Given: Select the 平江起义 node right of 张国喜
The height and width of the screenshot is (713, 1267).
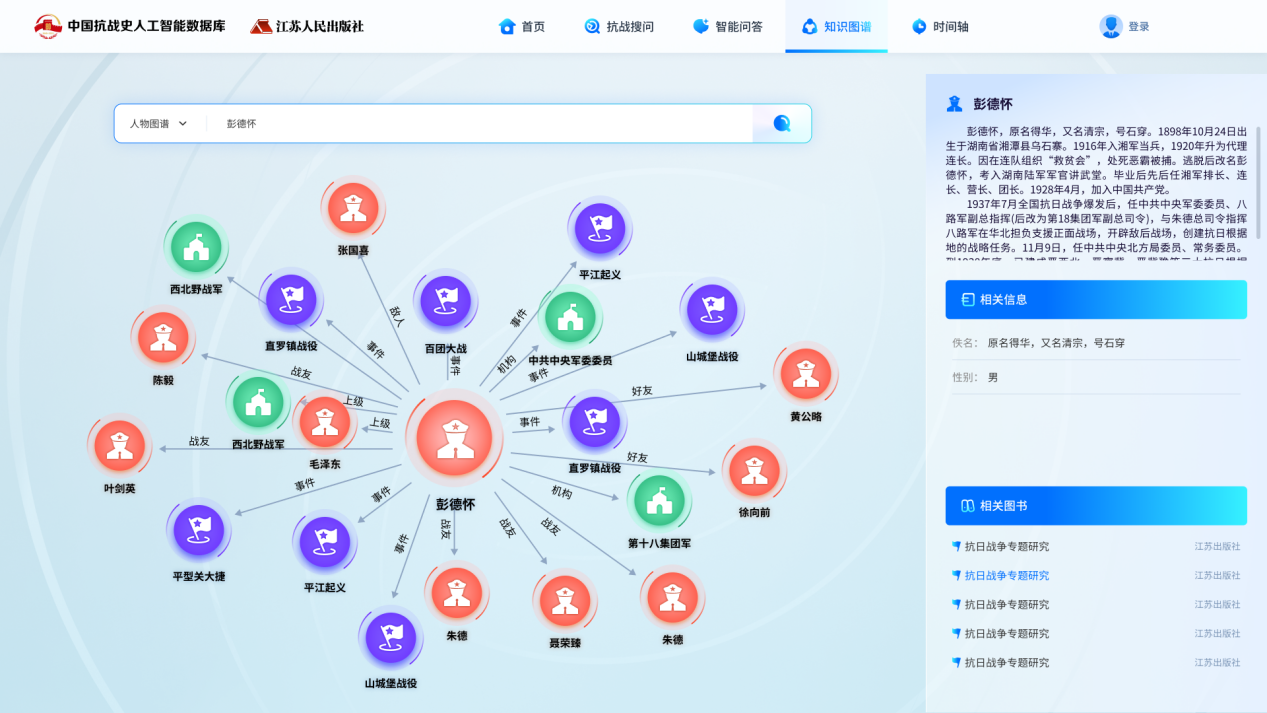Looking at the screenshot, I should [600, 230].
